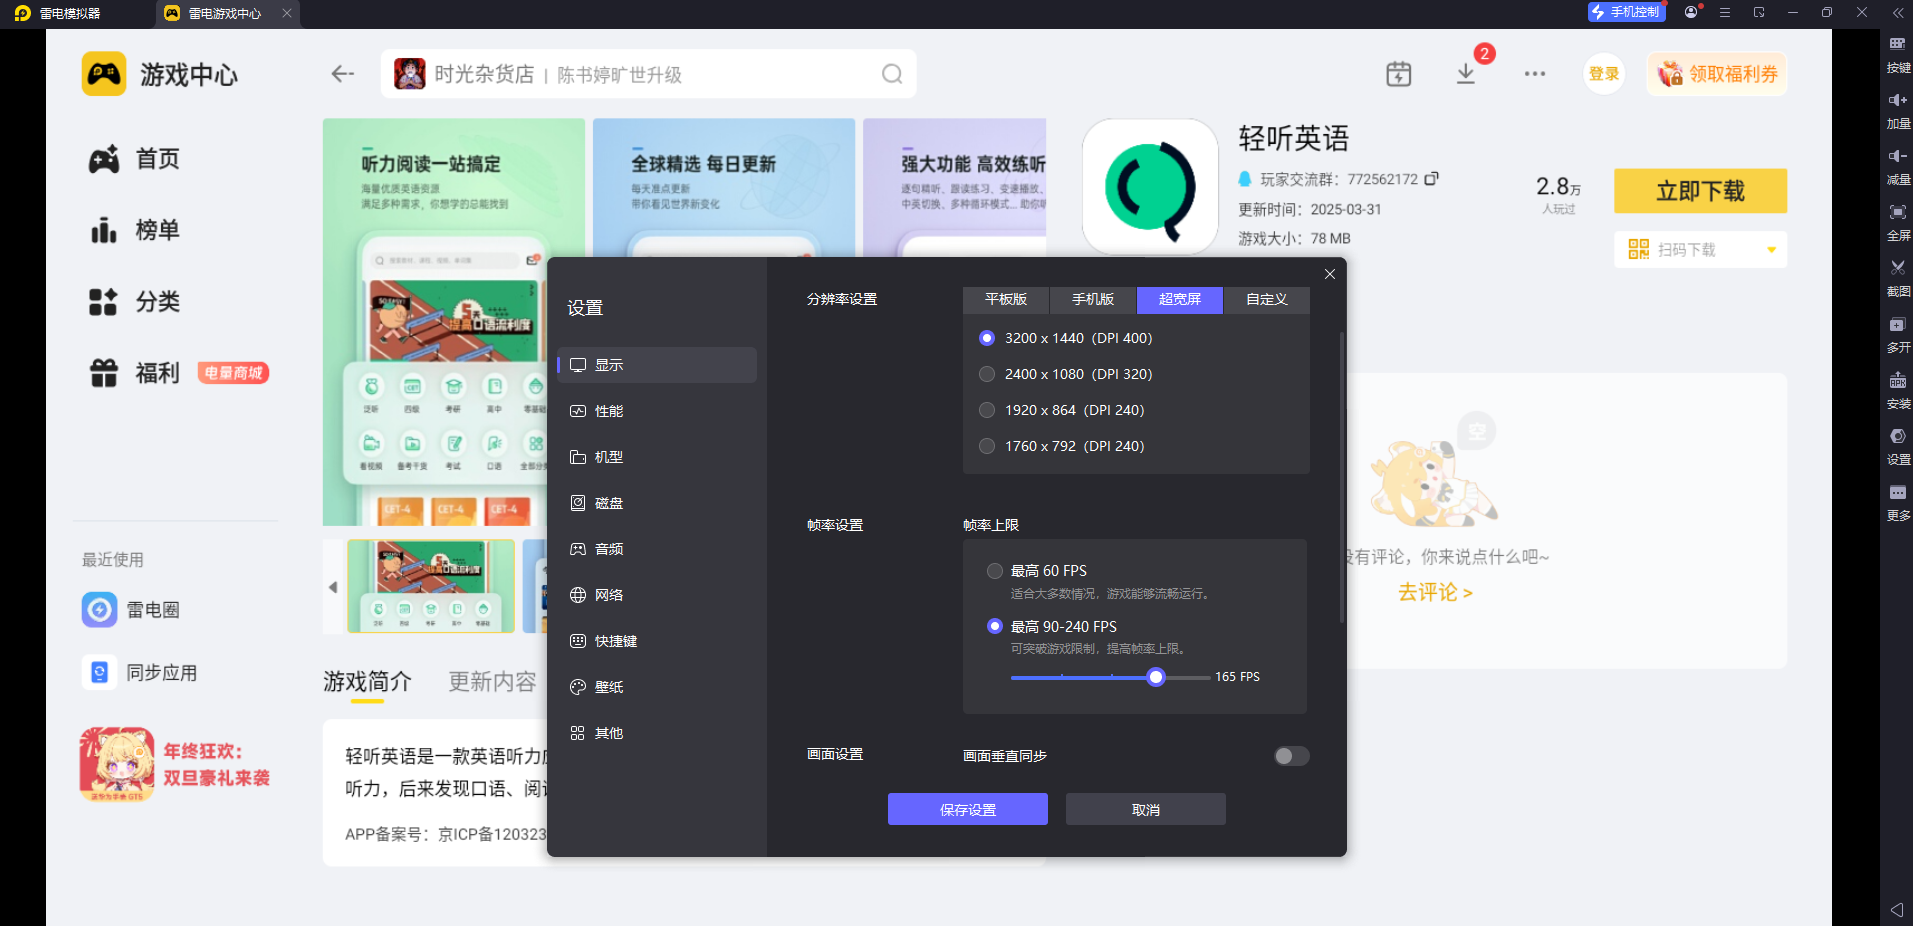
Task: Select the 1920 x 864 resolution
Action: [987, 410]
